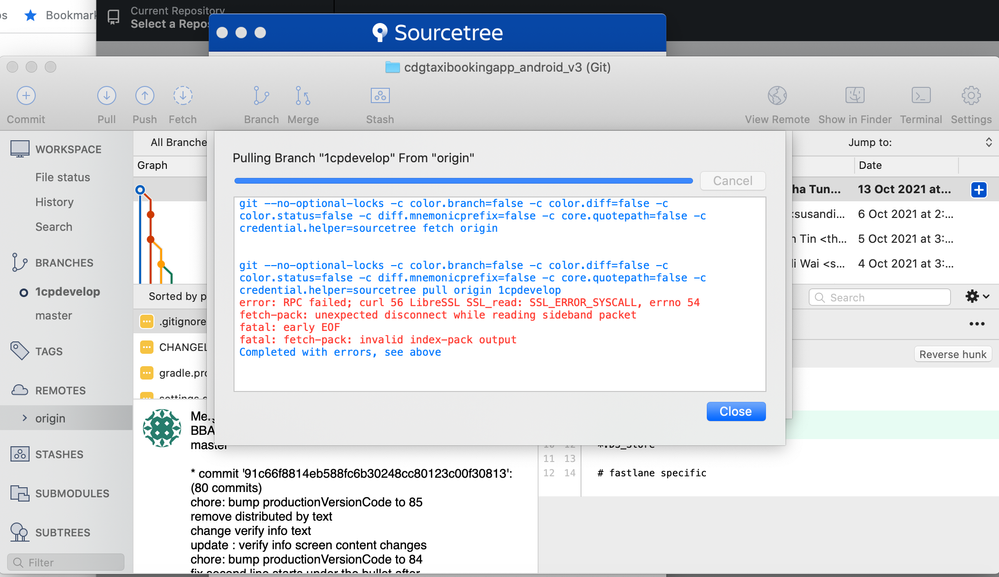Click the Fetch toolbar icon
Viewport: 999px width, 577px height.
coord(183,96)
